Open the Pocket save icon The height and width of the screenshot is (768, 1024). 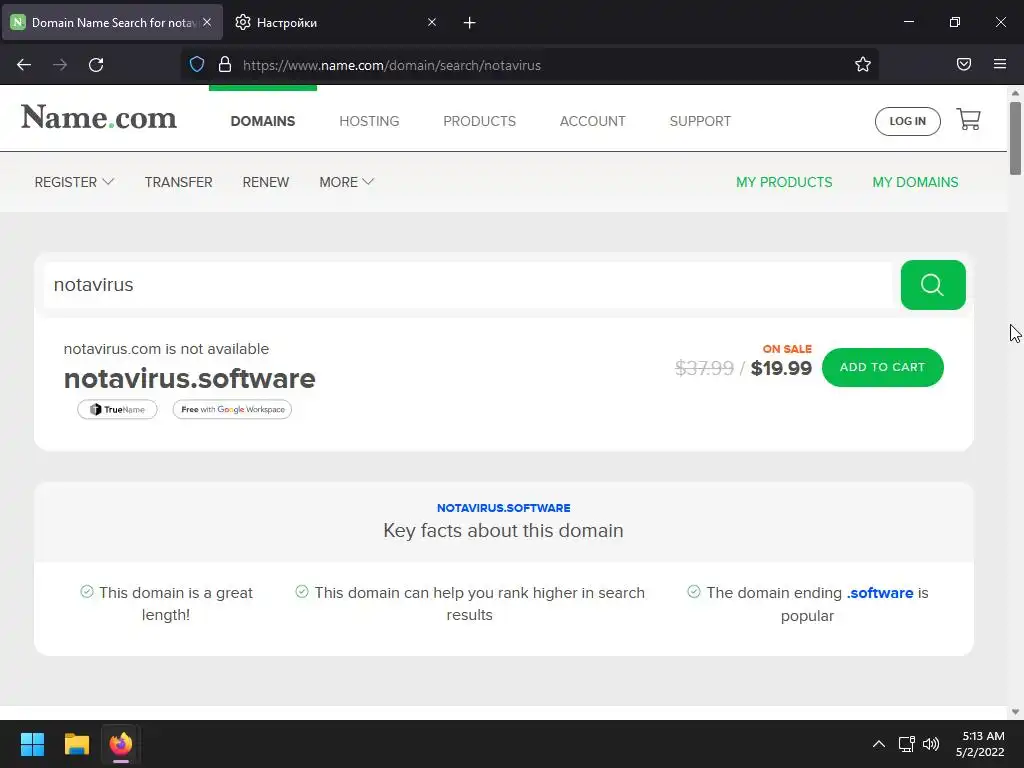point(964,64)
